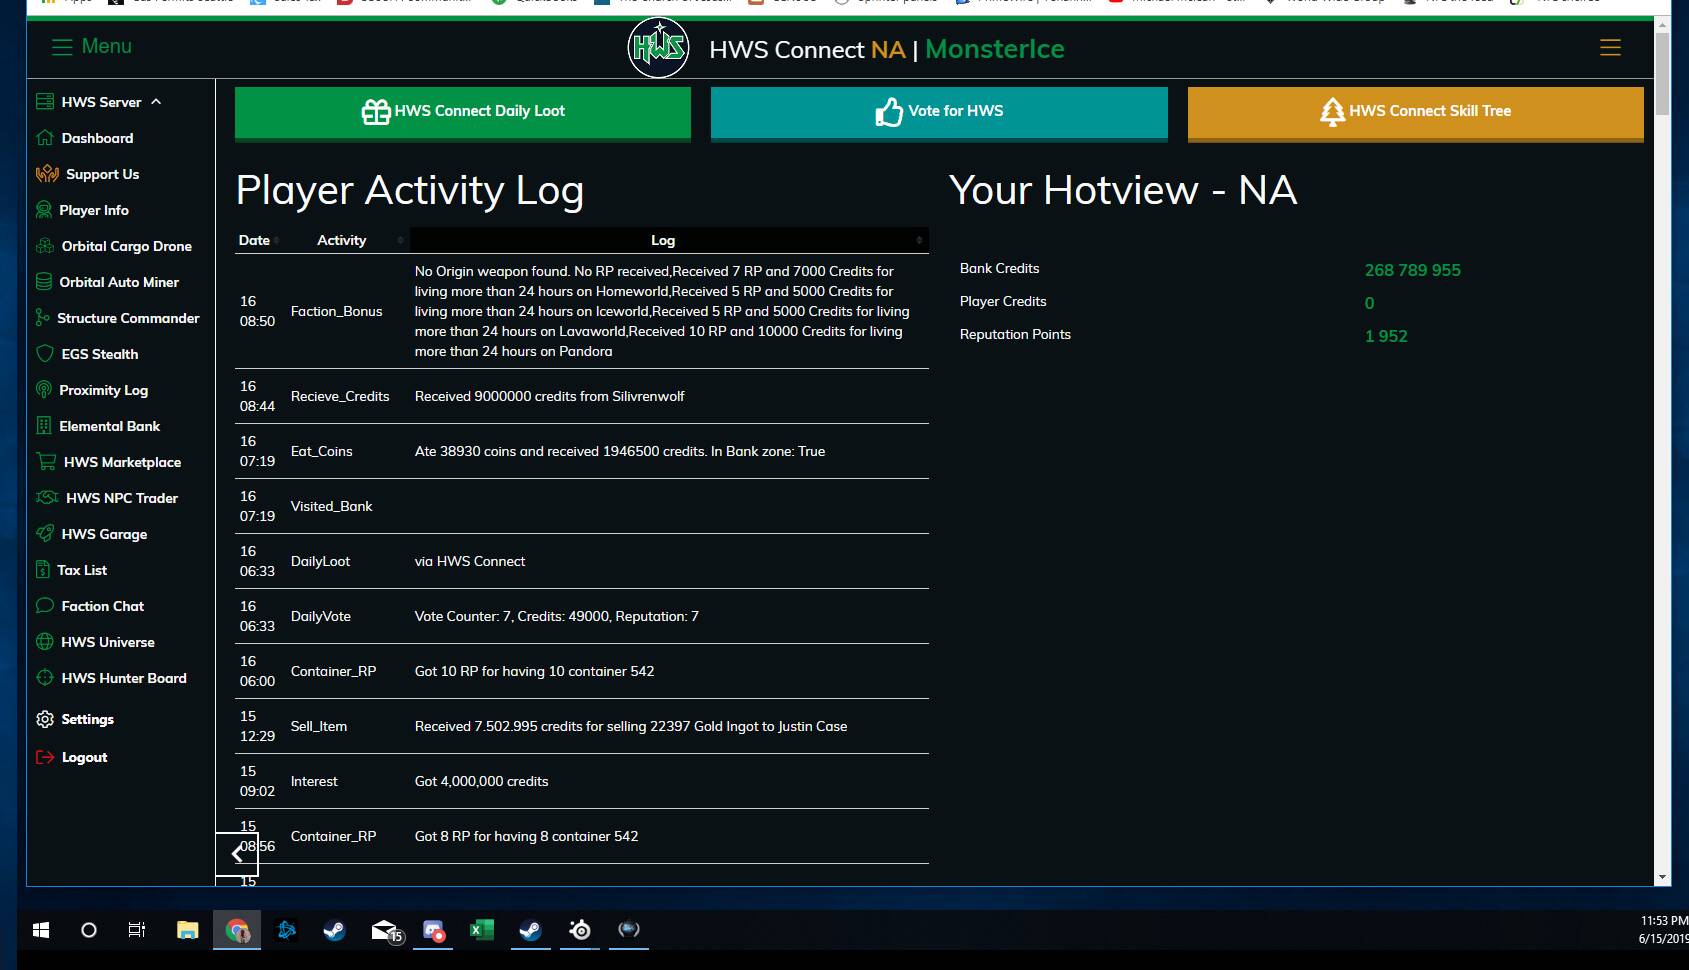Open the Dashboard menu item

[x=97, y=138]
